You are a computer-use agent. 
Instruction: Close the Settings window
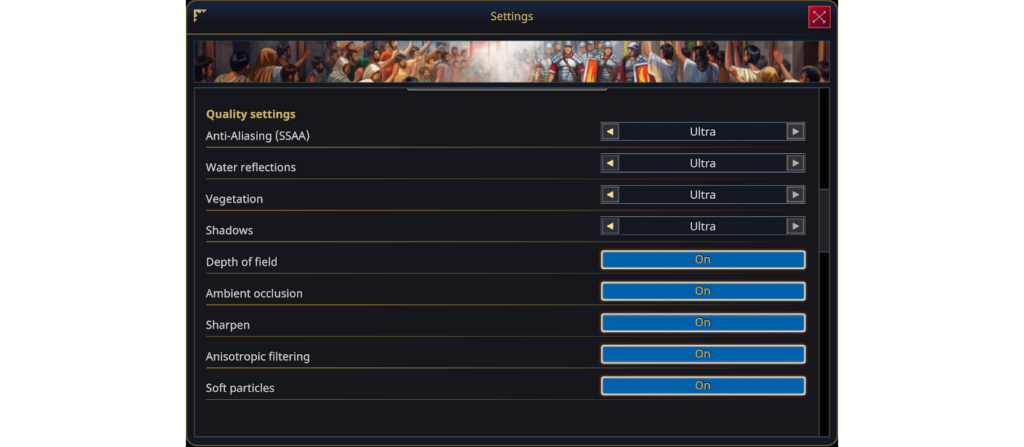[x=819, y=16]
